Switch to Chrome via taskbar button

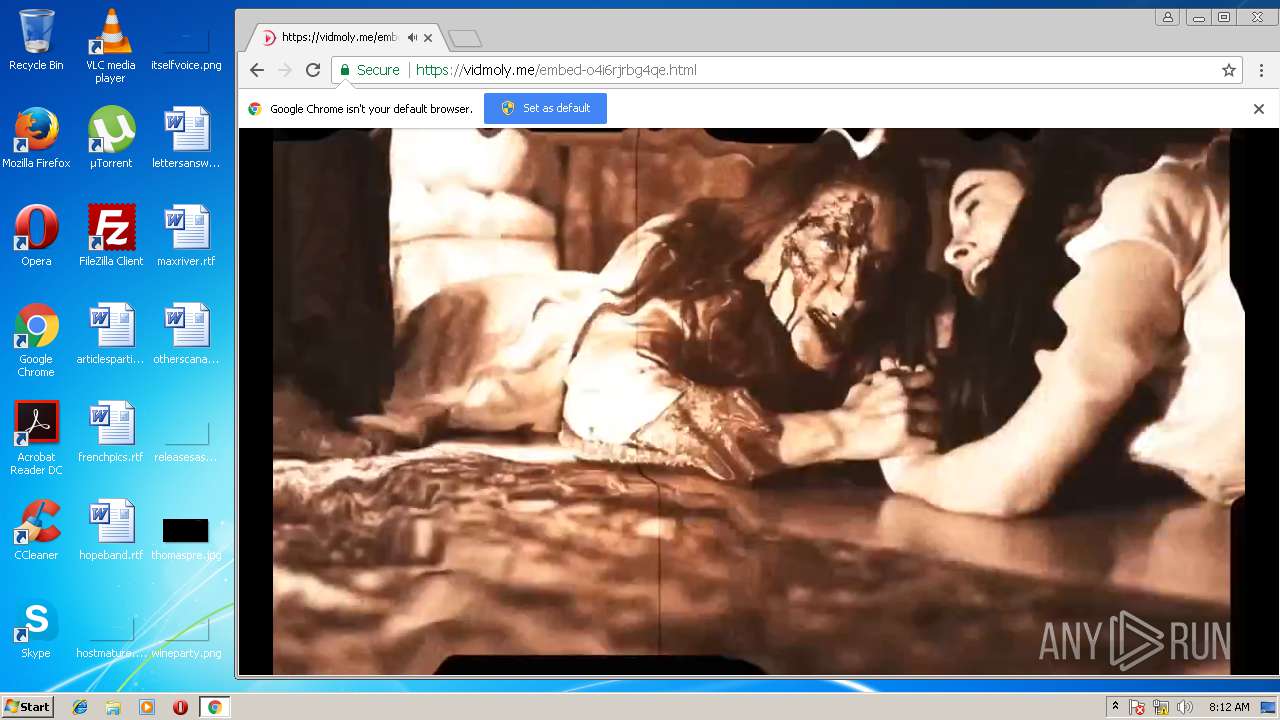[214, 707]
